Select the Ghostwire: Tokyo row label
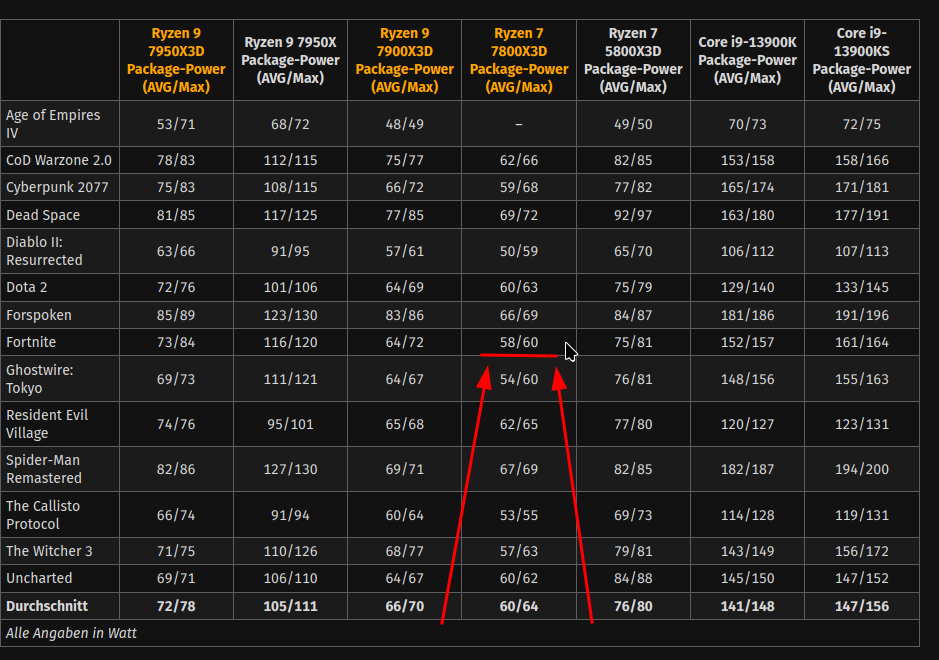Image resolution: width=939 pixels, height=660 pixels. click(x=40, y=379)
